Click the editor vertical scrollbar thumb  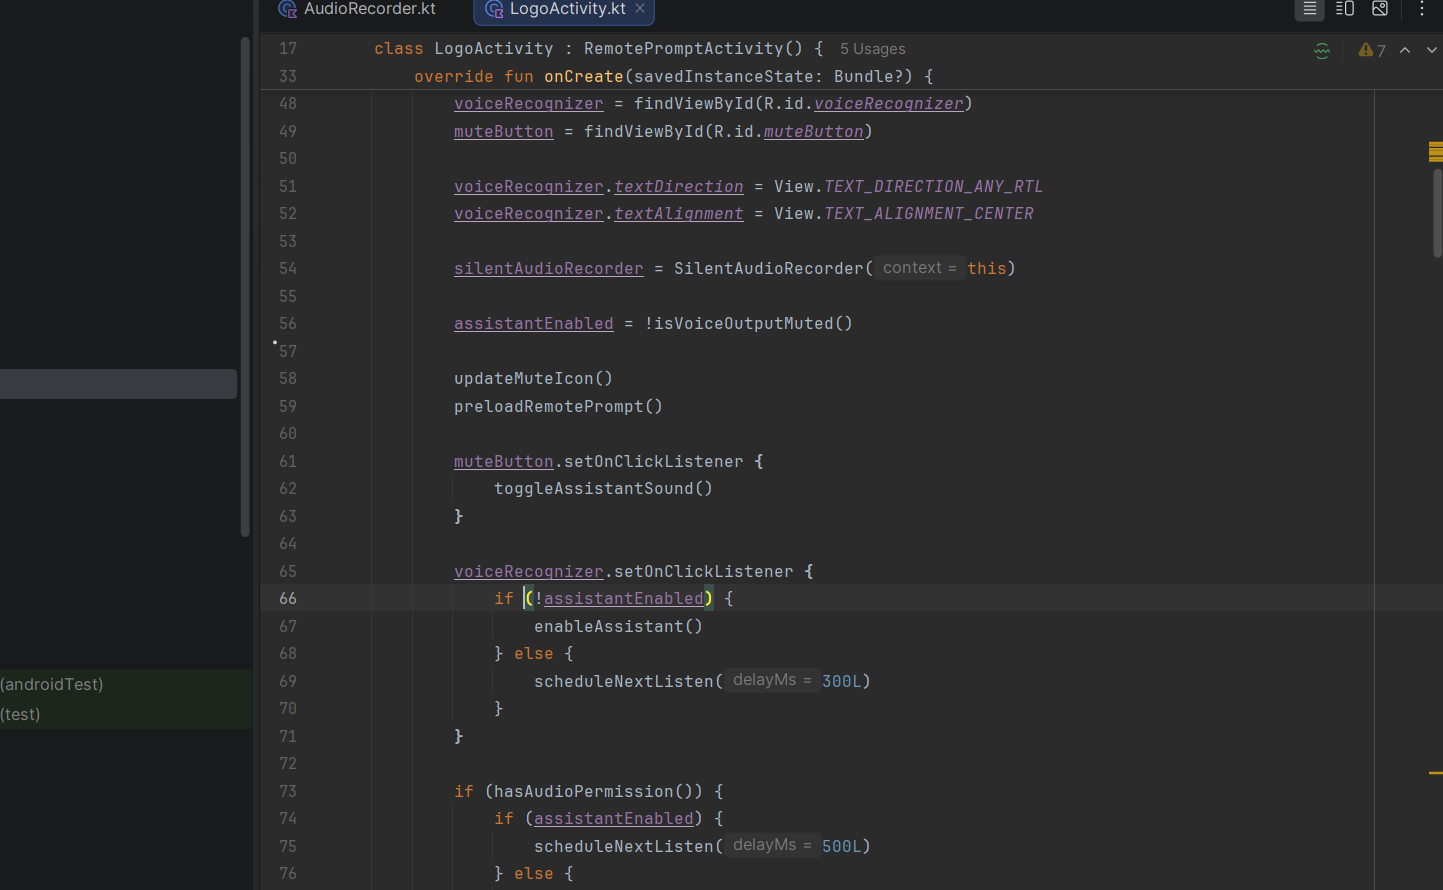click(x=1437, y=213)
